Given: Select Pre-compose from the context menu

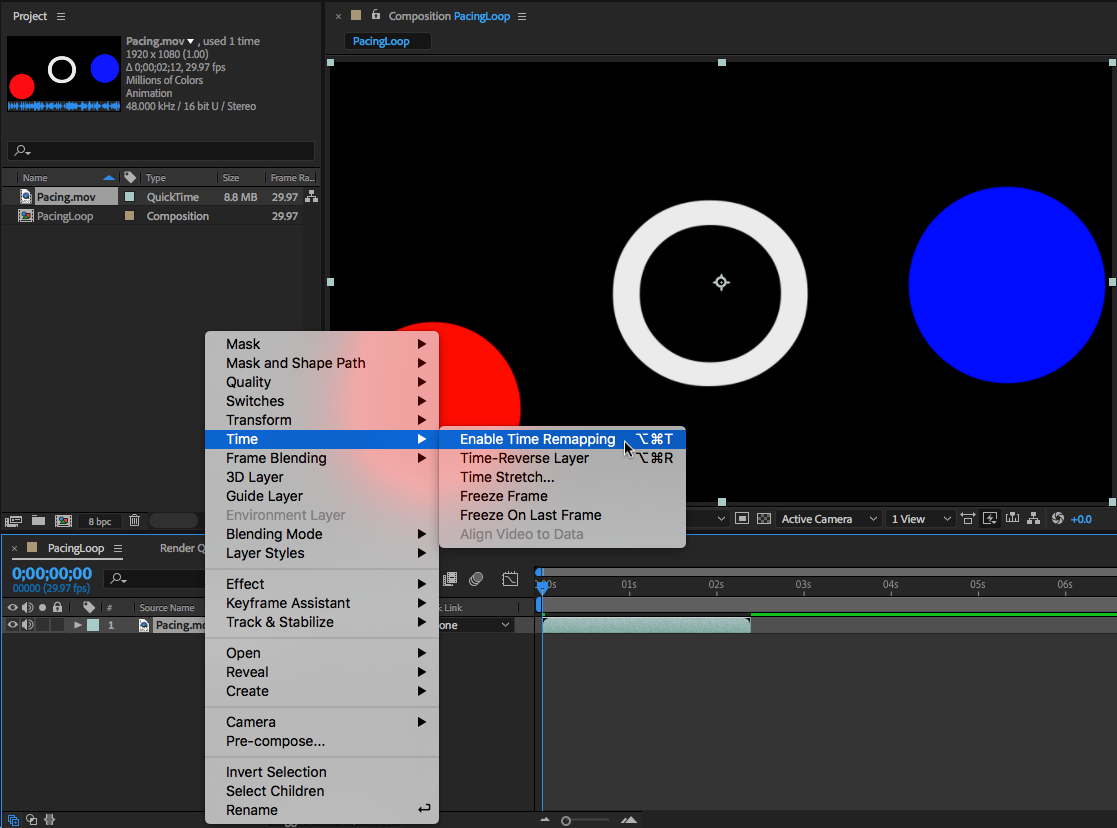Looking at the screenshot, I should tap(275, 741).
